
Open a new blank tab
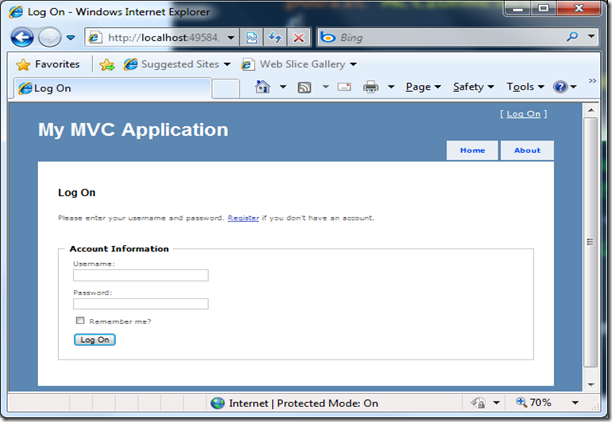(226, 89)
